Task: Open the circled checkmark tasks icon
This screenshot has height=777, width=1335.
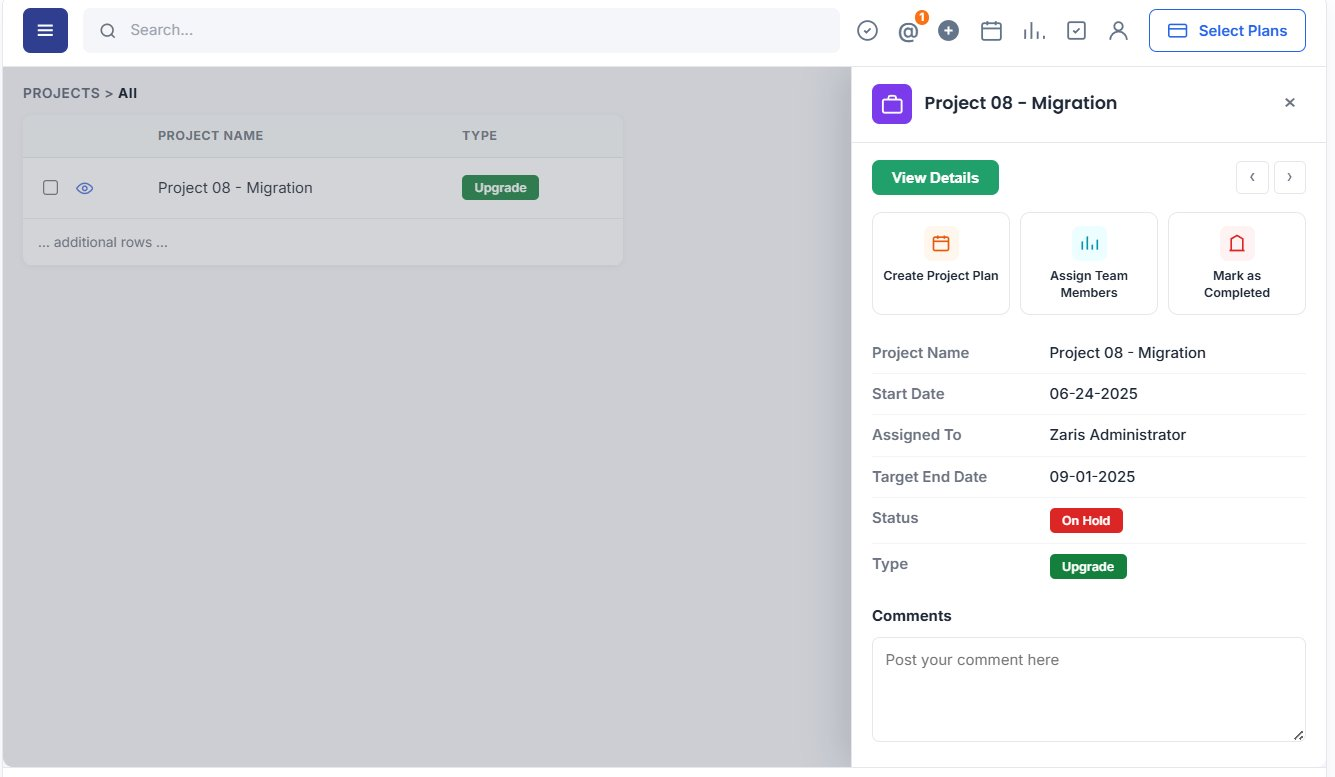Action: (x=868, y=31)
